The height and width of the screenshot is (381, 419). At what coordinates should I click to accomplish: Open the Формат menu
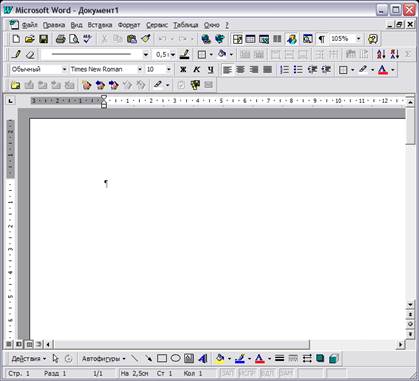129,25
